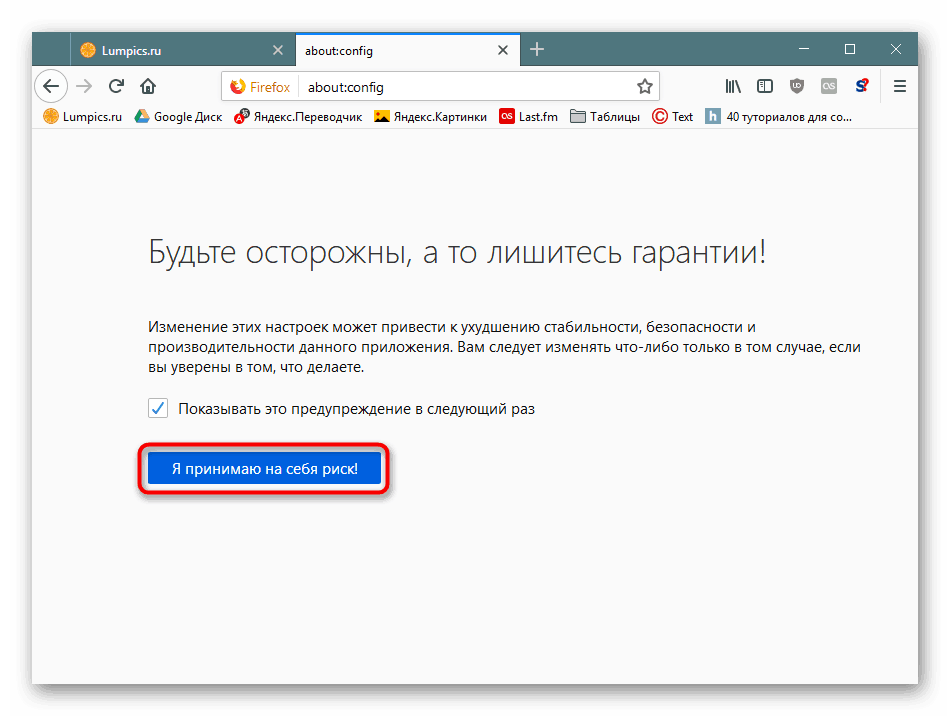Open the Text bookmark
The height and width of the screenshot is (716, 950).
tap(673, 117)
